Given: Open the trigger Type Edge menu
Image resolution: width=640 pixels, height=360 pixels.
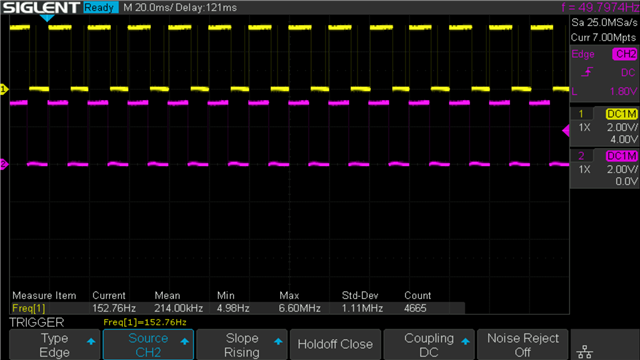Looking at the screenshot, I should click(54, 345).
